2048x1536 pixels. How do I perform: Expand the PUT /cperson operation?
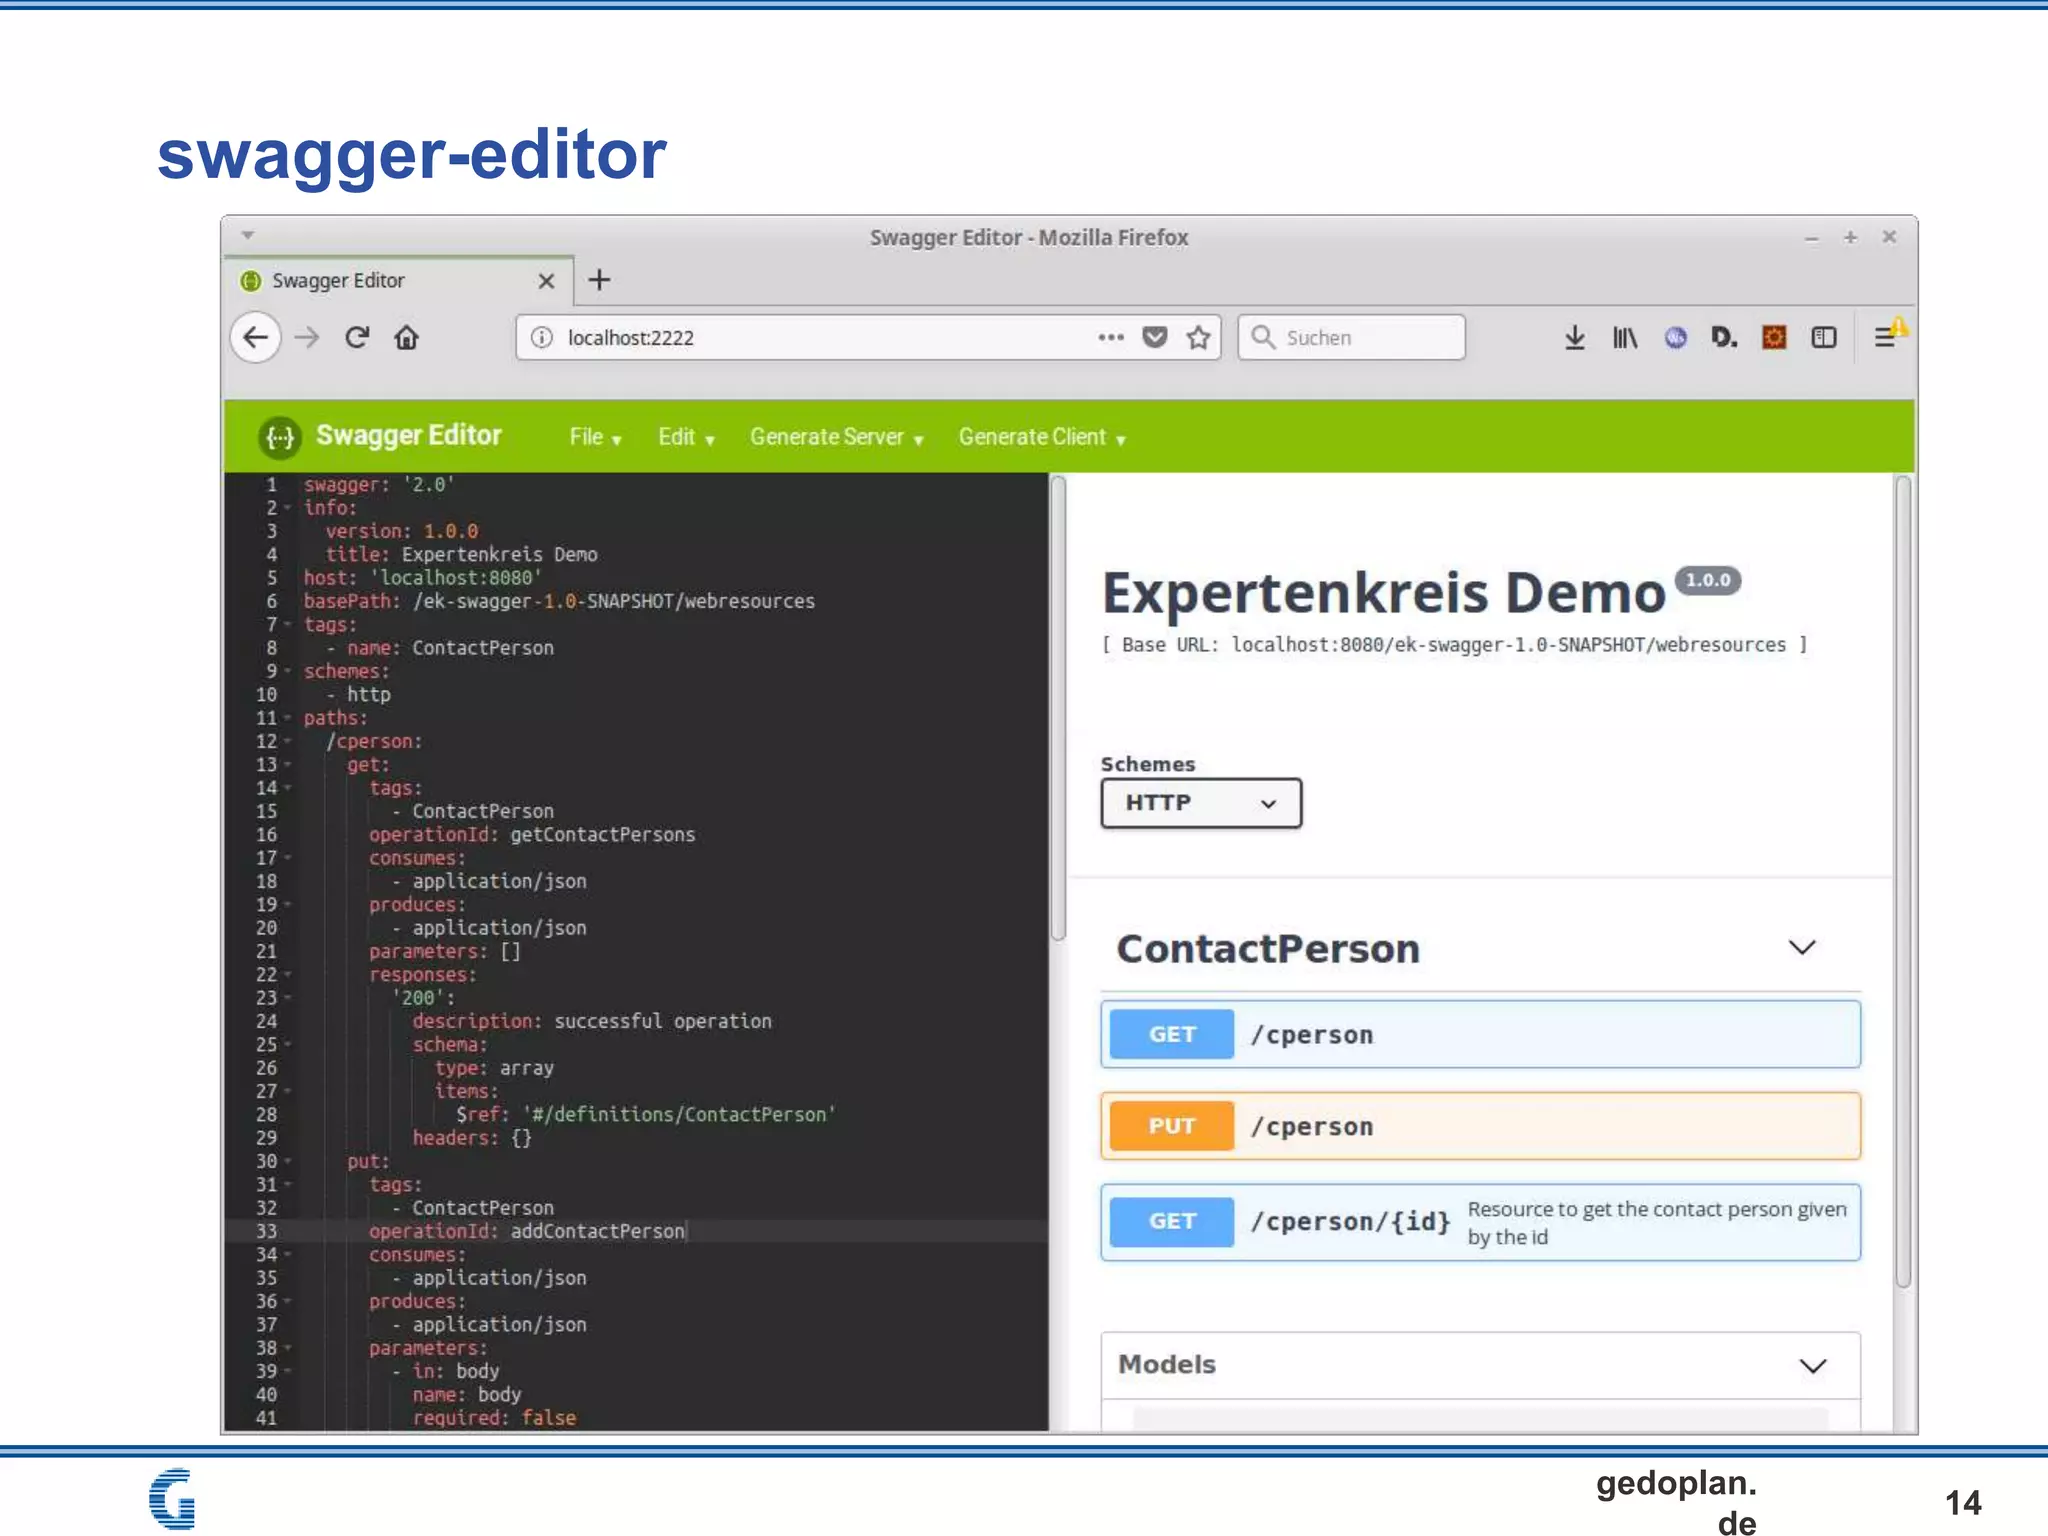(1480, 1126)
